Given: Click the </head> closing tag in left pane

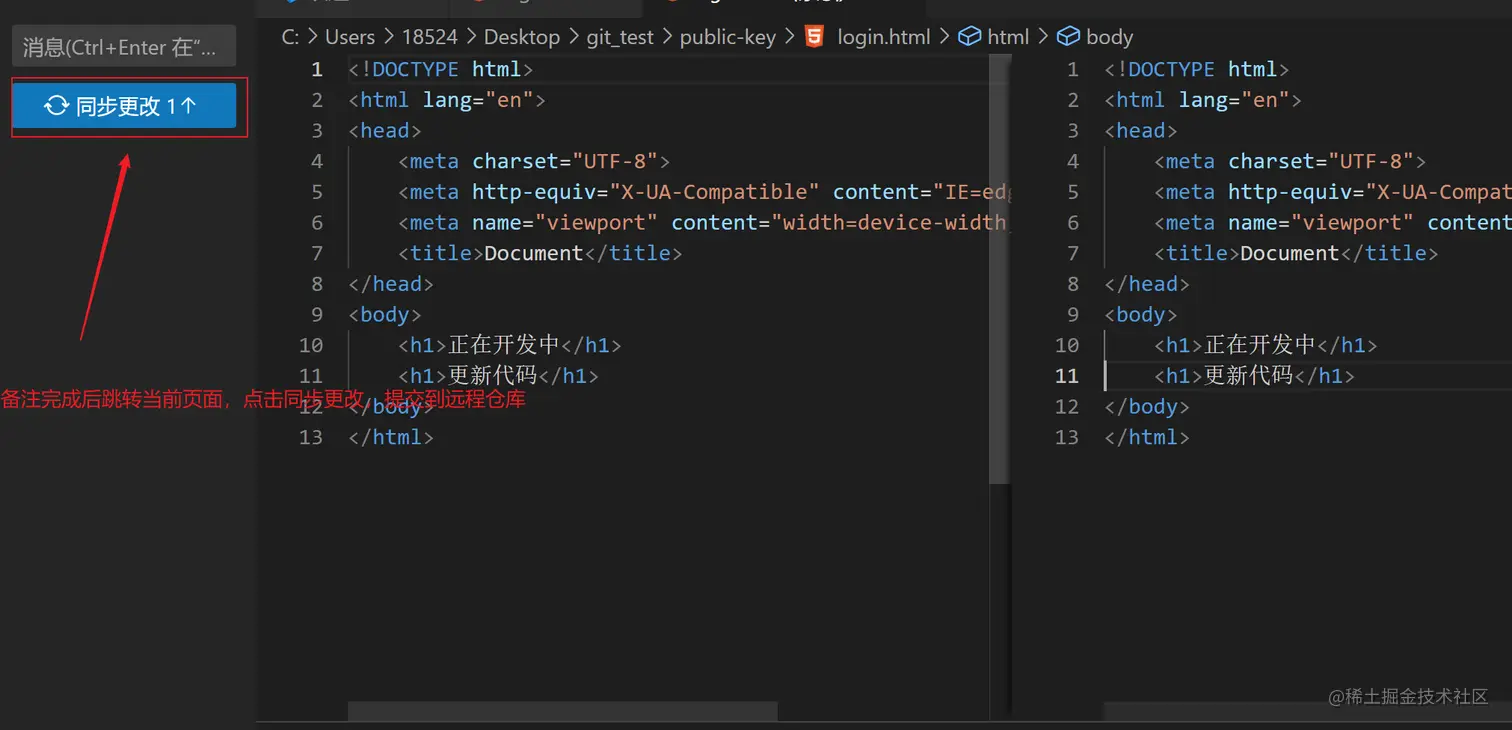Looking at the screenshot, I should coord(391,284).
